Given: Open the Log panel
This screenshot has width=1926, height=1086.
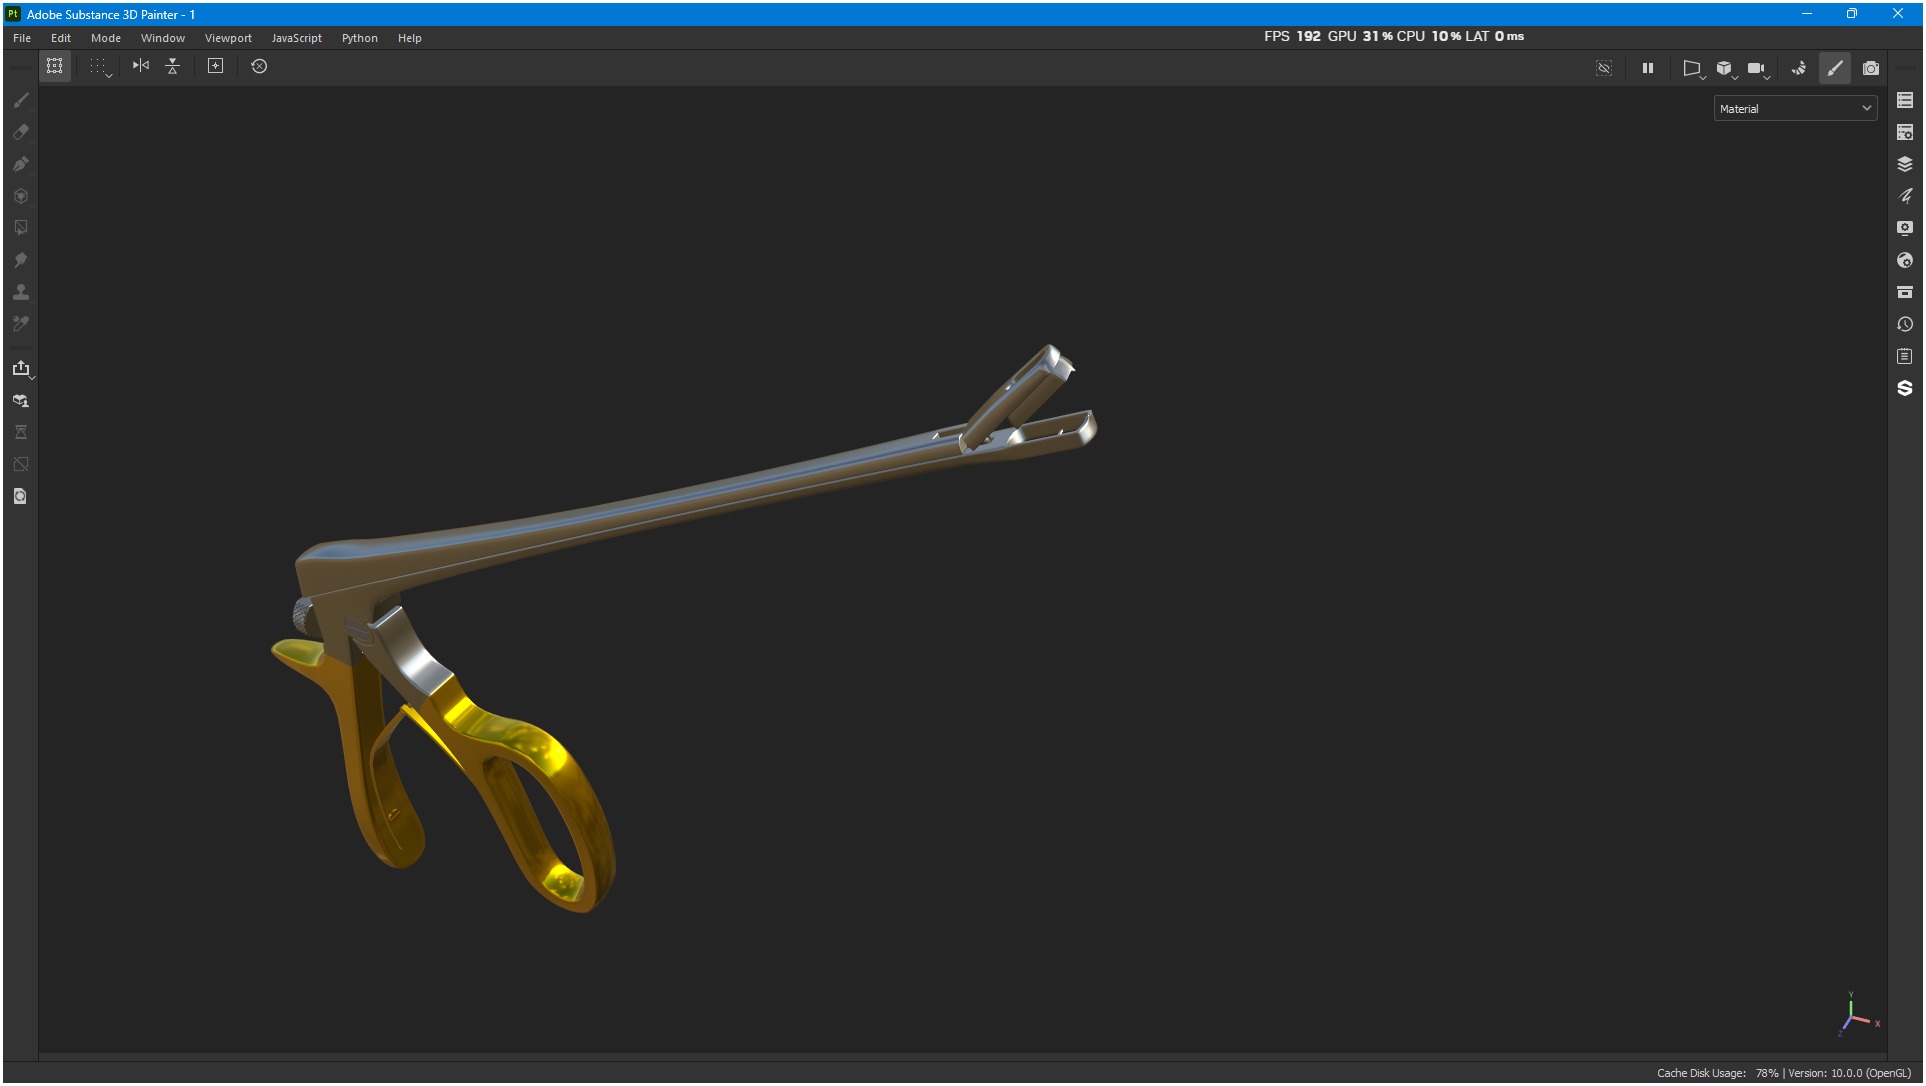Looking at the screenshot, I should tap(1905, 356).
